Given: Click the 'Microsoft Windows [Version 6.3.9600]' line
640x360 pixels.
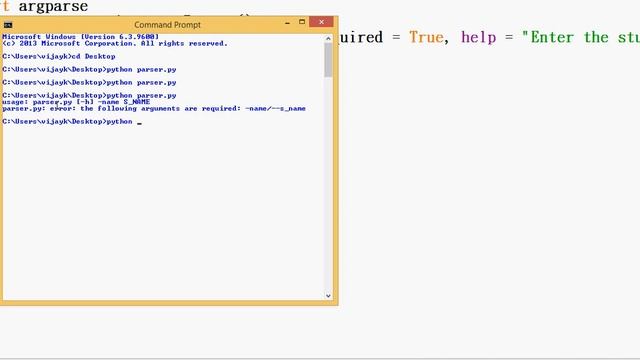Looking at the screenshot, I should (80, 37).
